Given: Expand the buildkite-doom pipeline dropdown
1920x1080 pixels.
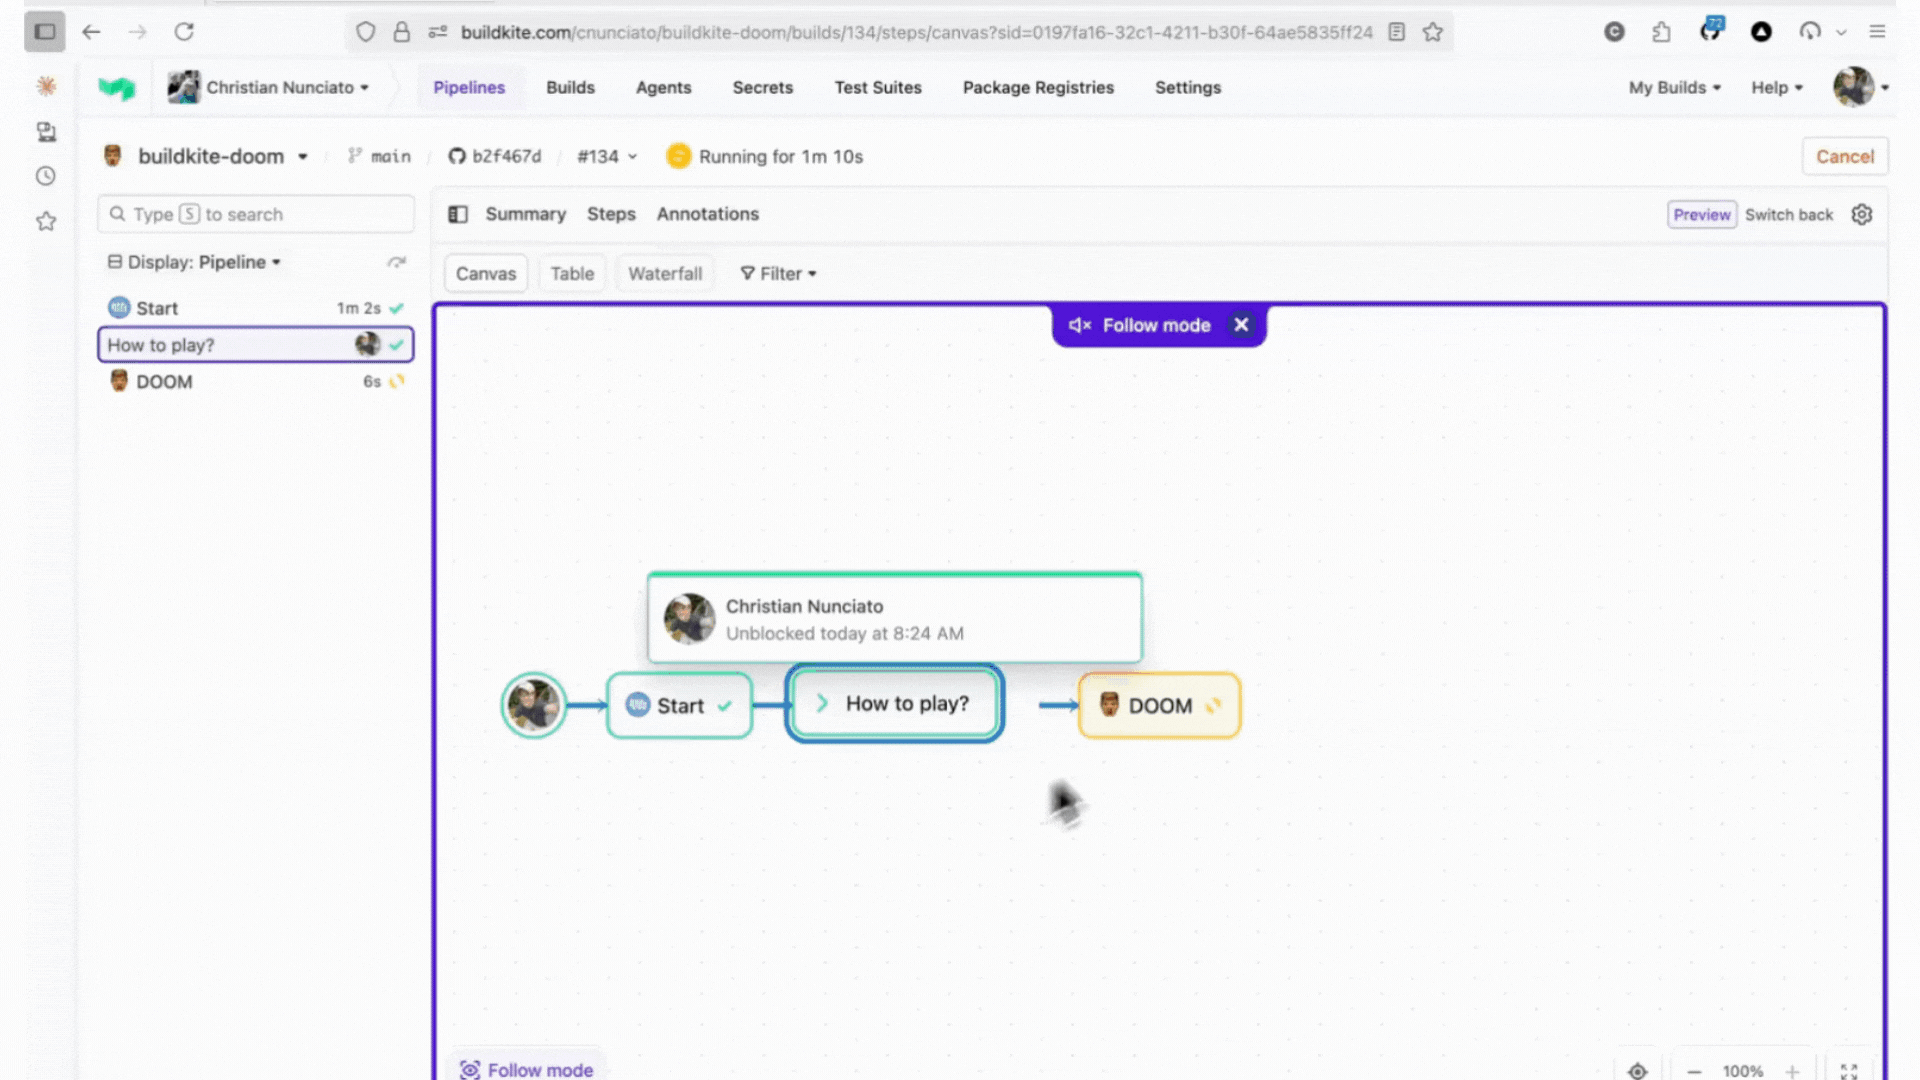Looking at the screenshot, I should point(303,156).
